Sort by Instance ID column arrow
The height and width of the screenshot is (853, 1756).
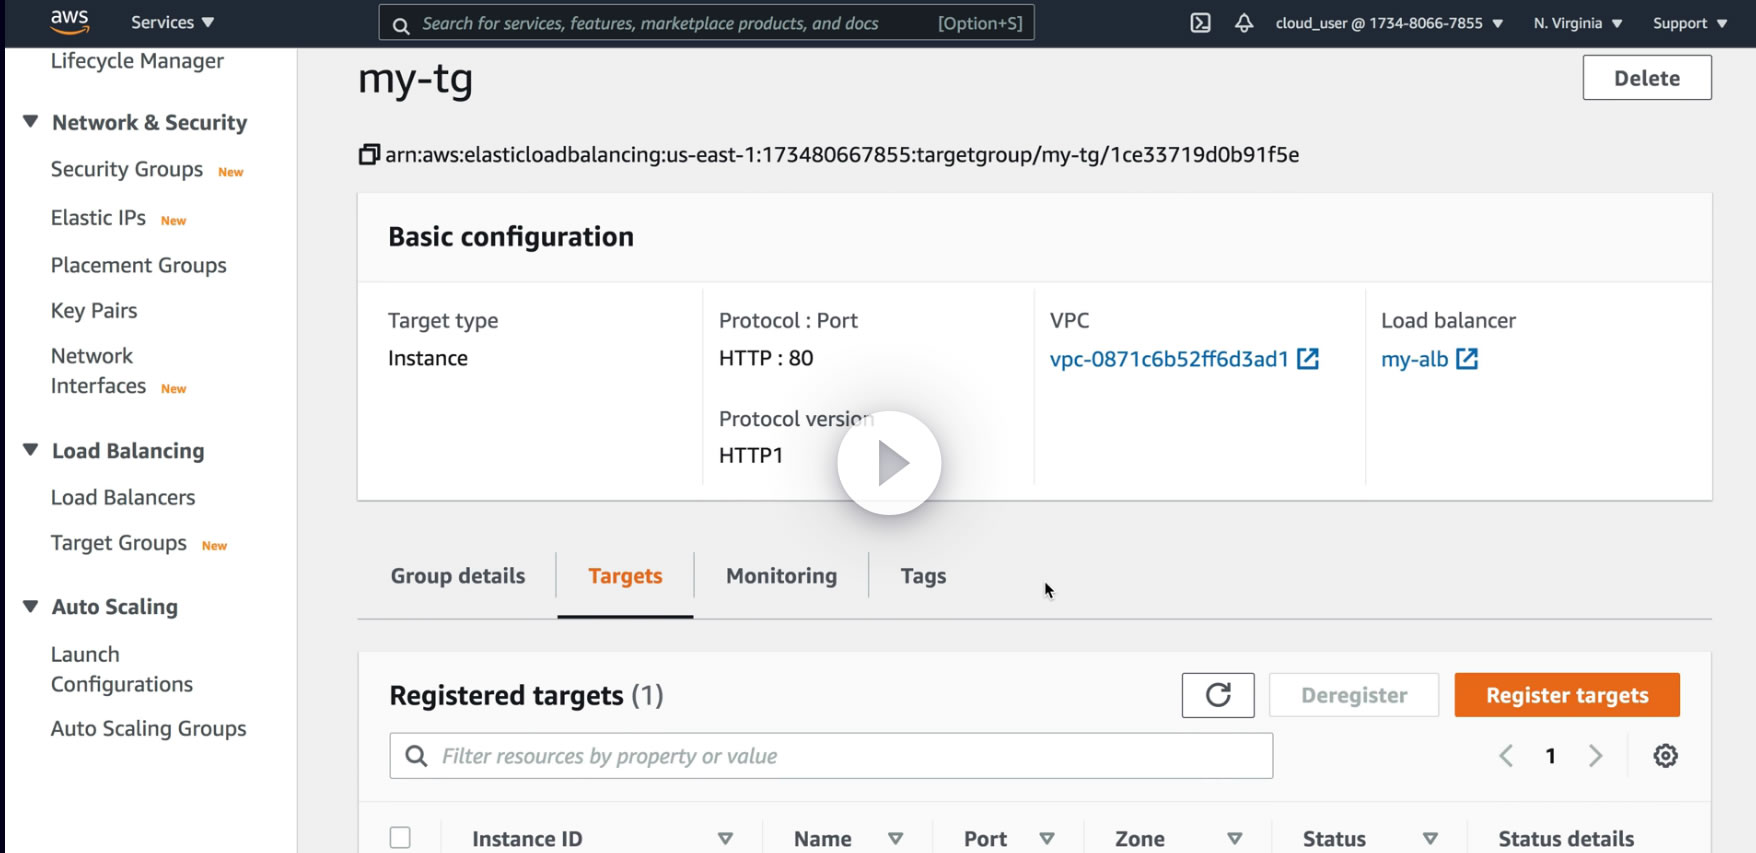[725, 839]
